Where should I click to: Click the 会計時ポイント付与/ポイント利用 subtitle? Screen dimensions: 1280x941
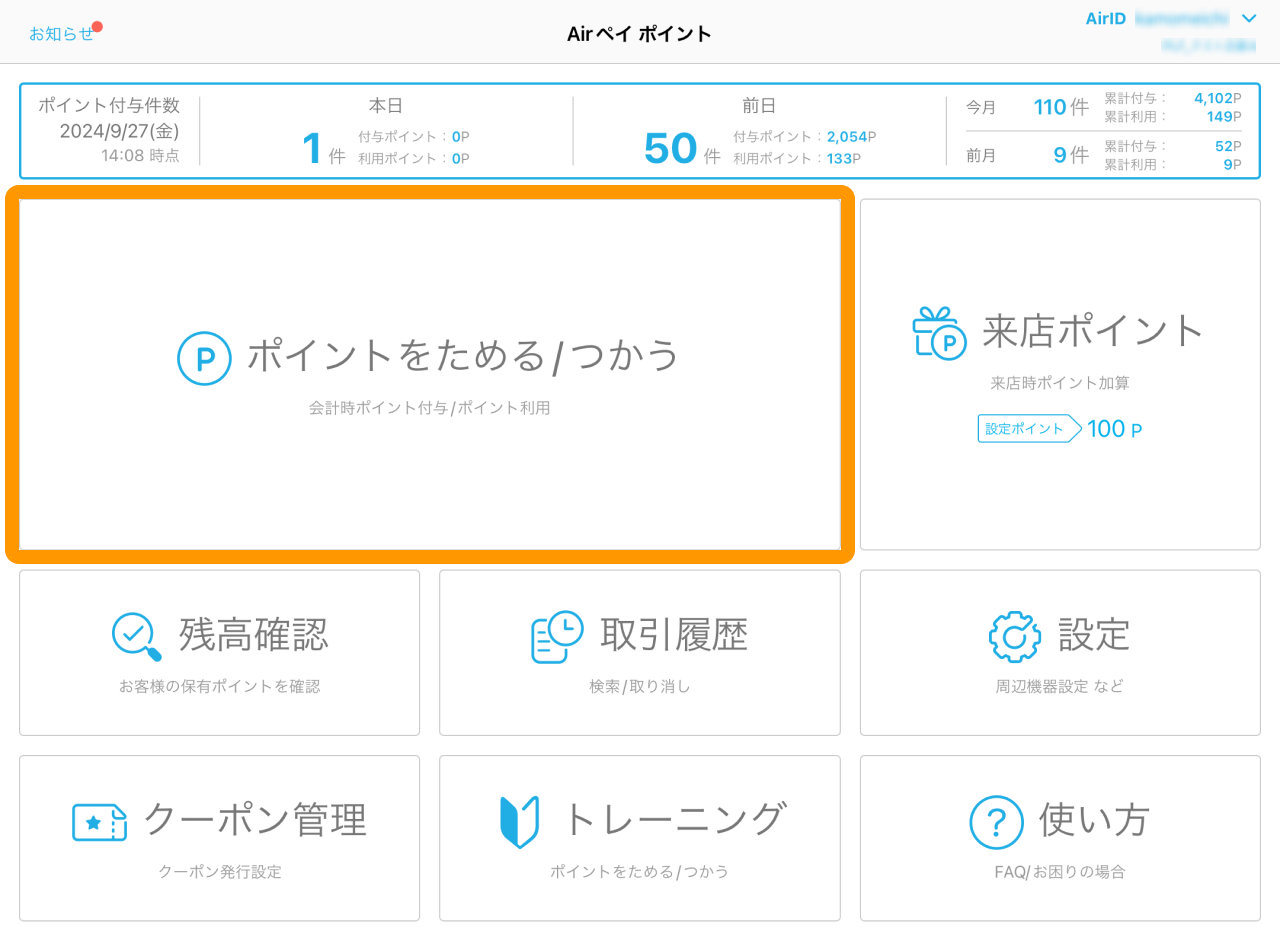(430, 408)
